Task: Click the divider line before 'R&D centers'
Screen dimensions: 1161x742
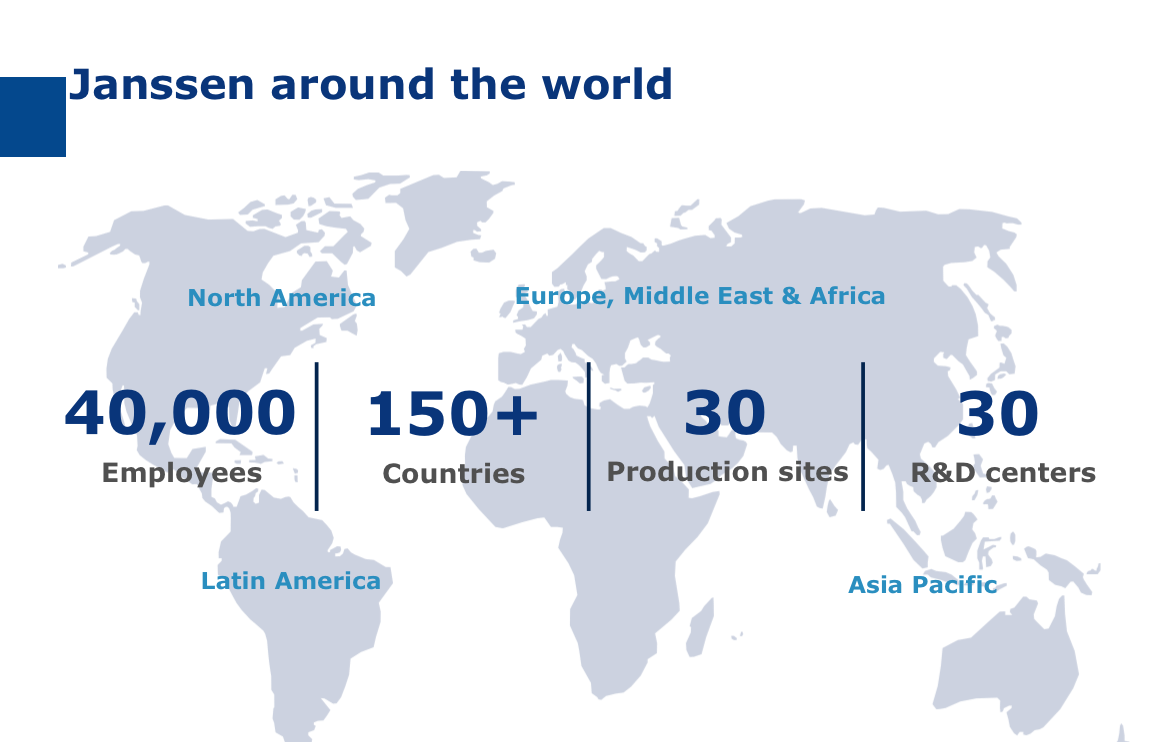Action: coord(861,435)
